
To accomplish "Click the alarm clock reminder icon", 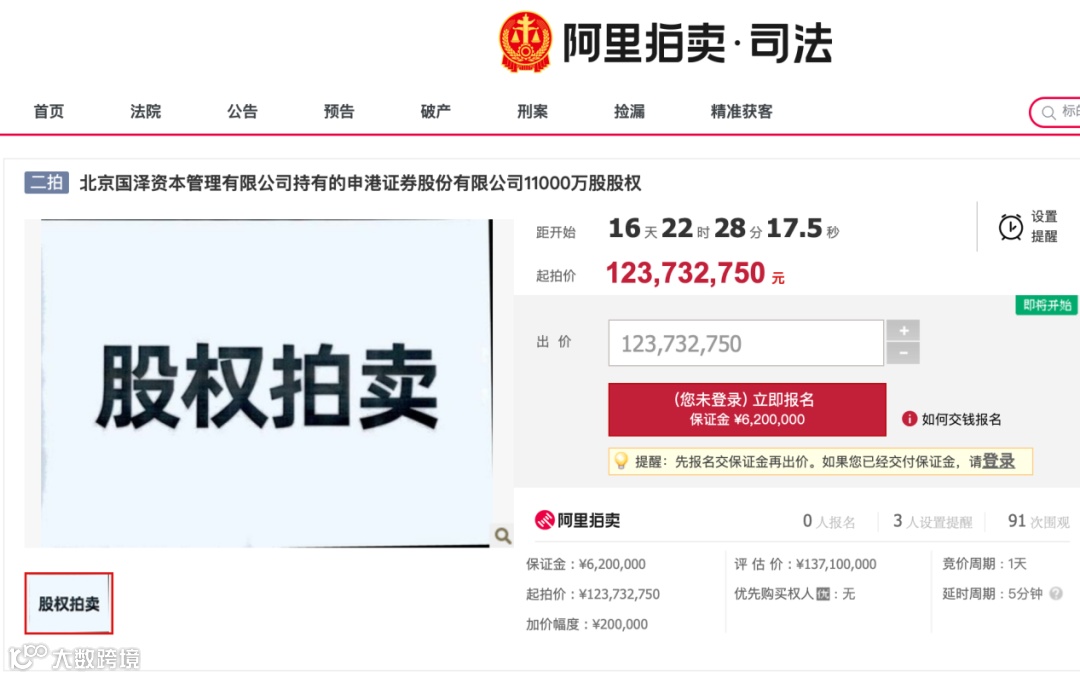I will (1010, 227).
